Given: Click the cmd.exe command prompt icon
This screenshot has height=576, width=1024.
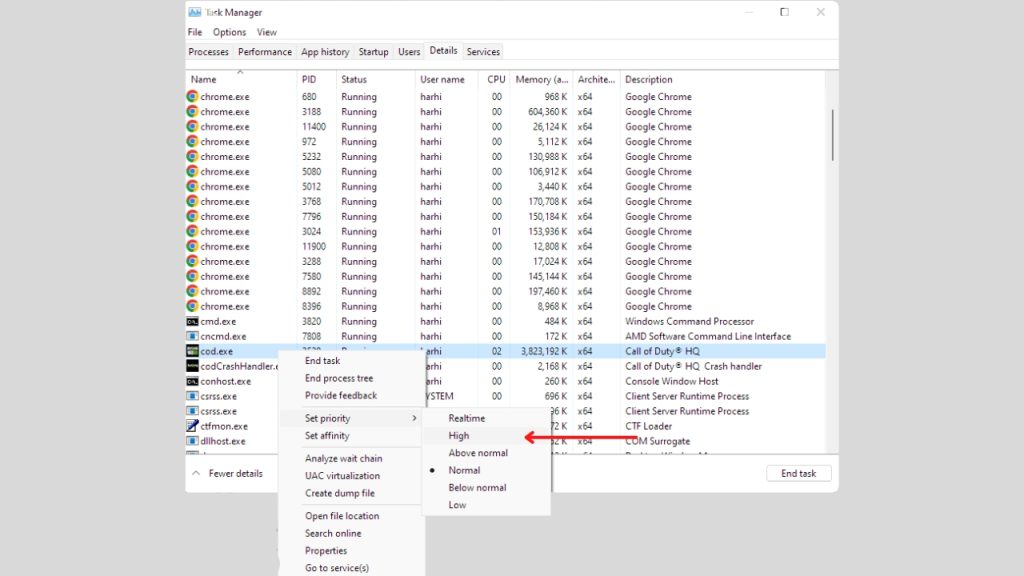Looking at the screenshot, I should [192, 322].
